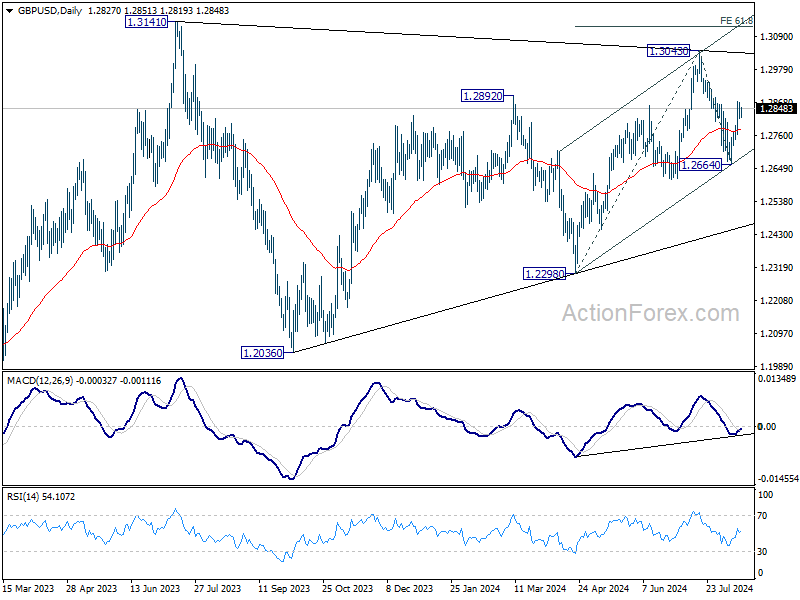Click the RSI 30 oversold level label
Screen dimensions: 800x600
tap(762, 552)
